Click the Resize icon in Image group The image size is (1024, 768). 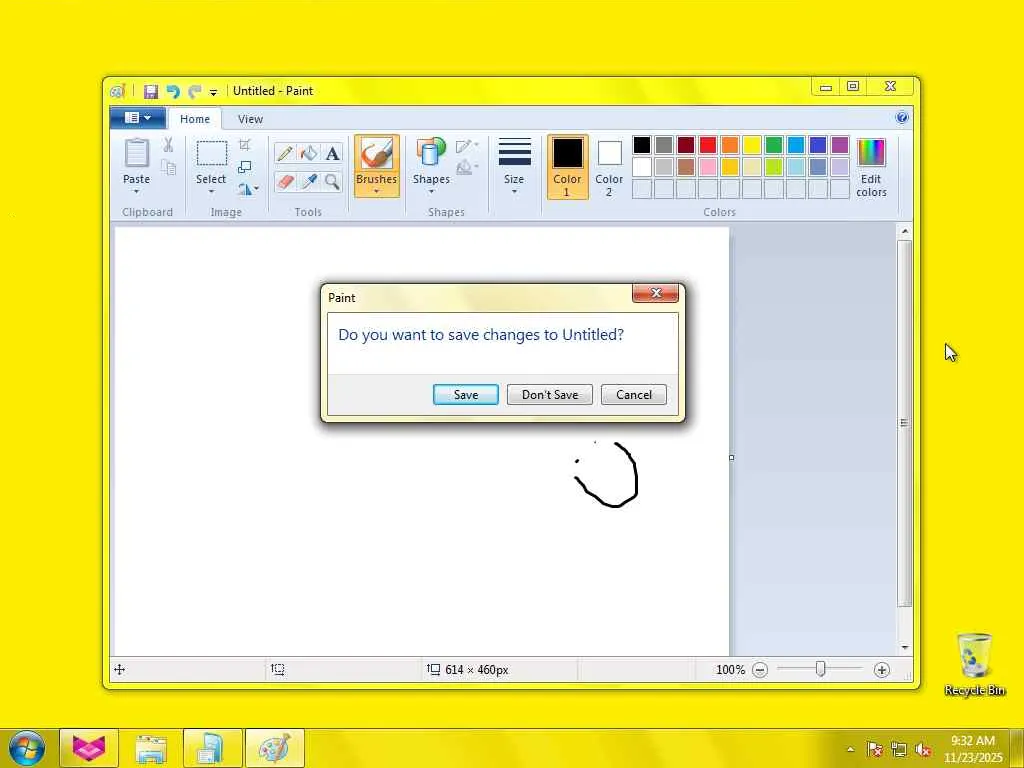(x=245, y=167)
